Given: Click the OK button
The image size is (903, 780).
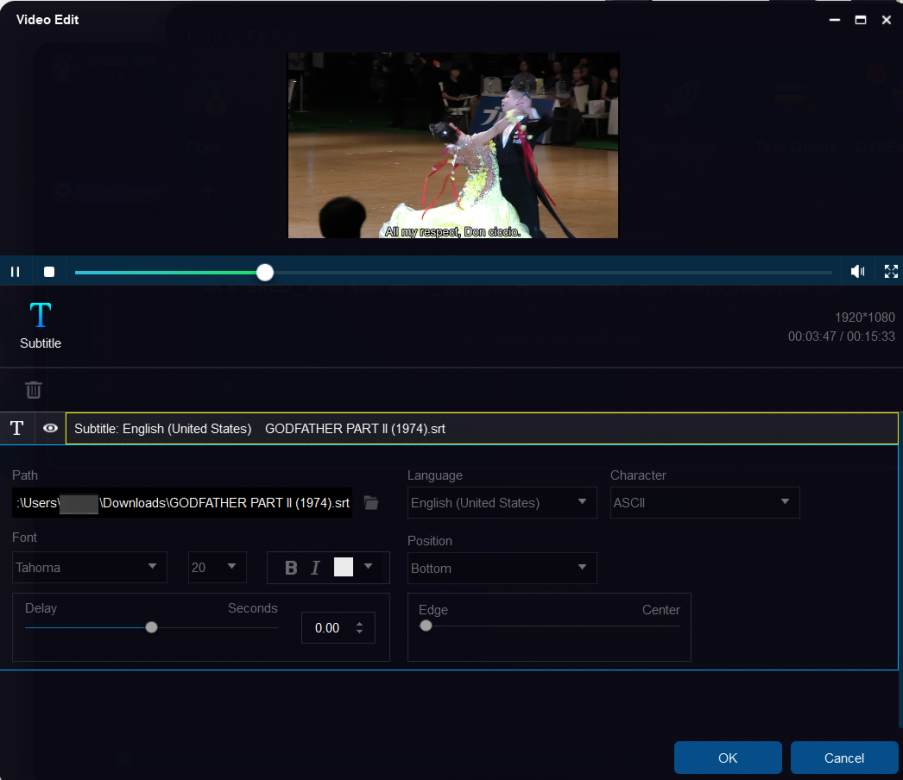Looking at the screenshot, I should click(728, 758).
